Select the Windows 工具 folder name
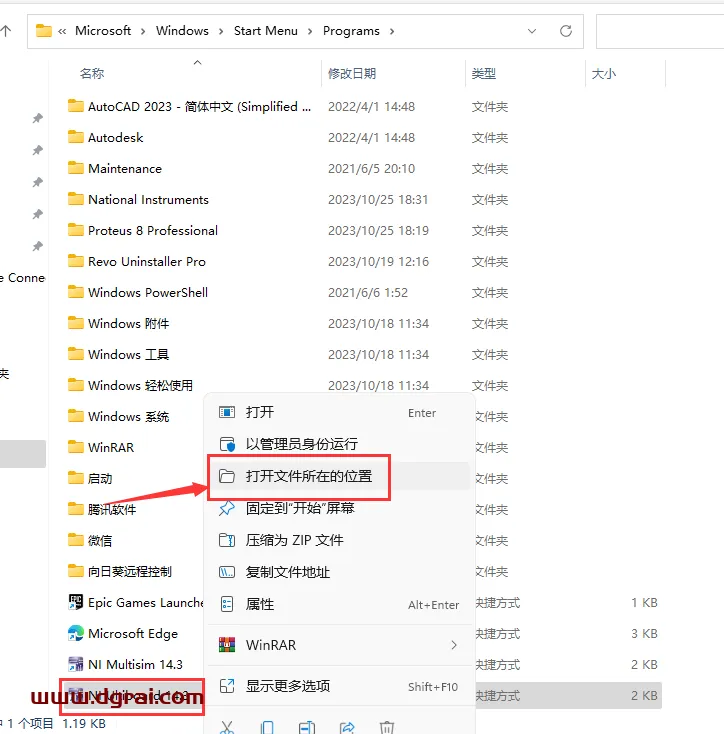The image size is (724, 734). 129,354
